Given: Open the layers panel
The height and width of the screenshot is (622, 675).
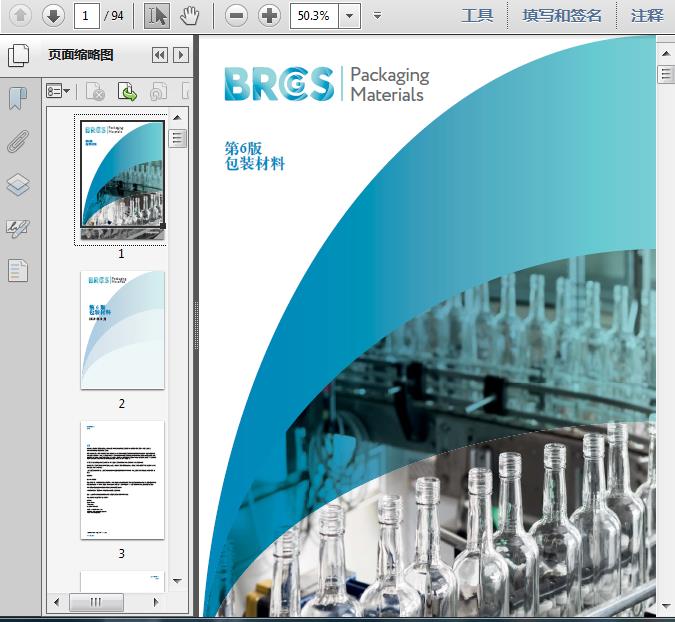Looking at the screenshot, I should pyautogui.click(x=18, y=185).
